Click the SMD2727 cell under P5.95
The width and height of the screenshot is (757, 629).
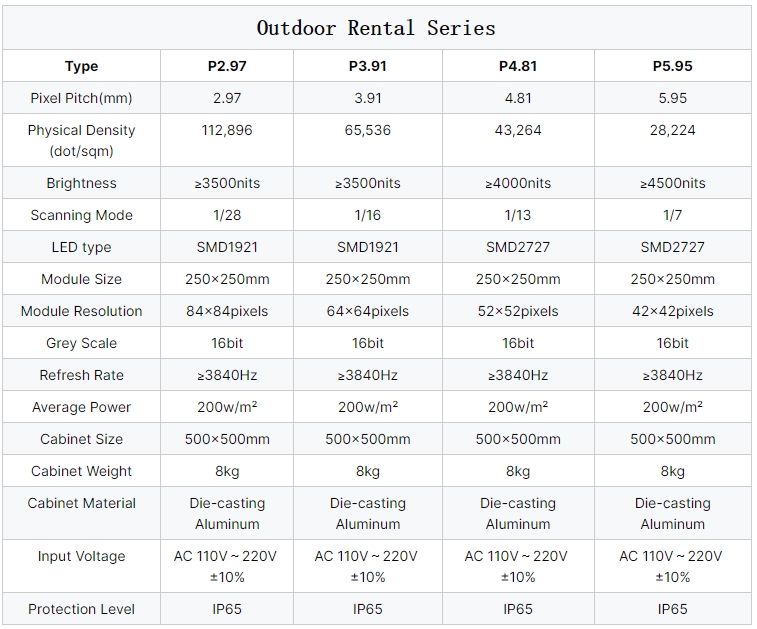click(672, 247)
